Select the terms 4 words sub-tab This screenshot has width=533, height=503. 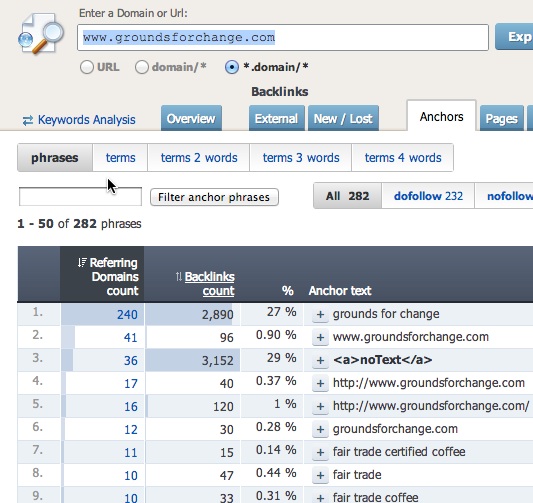click(403, 158)
